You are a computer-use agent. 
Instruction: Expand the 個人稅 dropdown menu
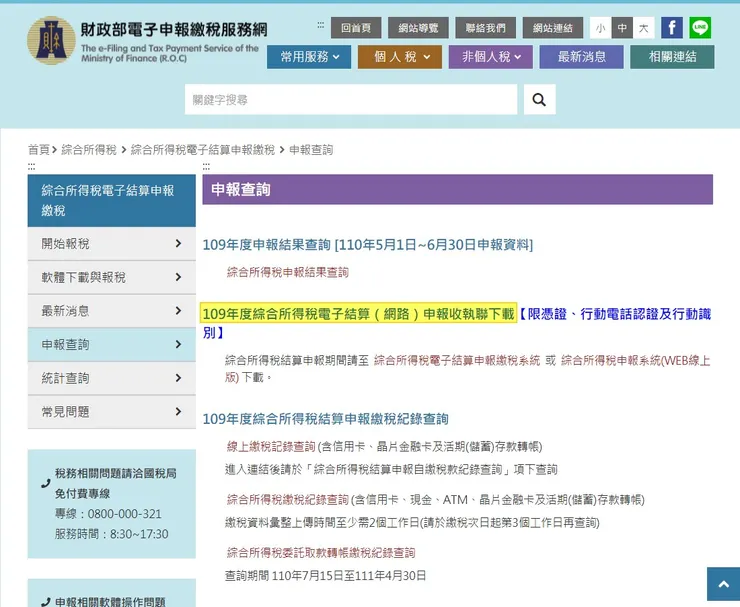[x=400, y=57]
